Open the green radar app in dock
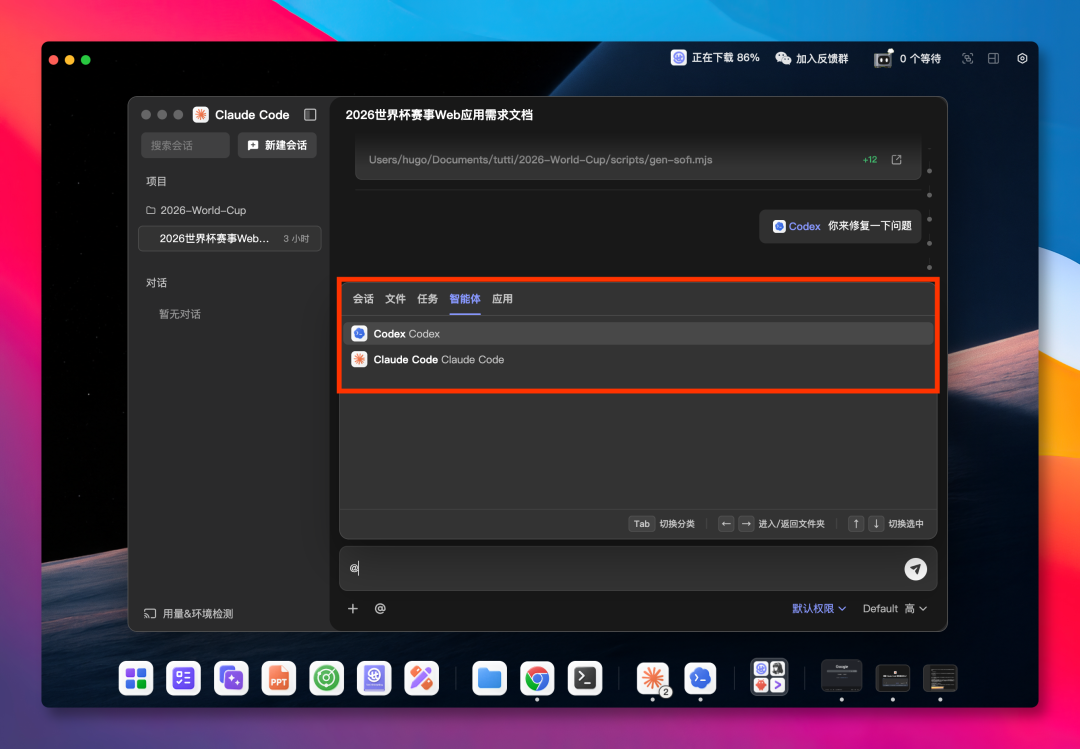1080x749 pixels. pyautogui.click(x=326, y=678)
